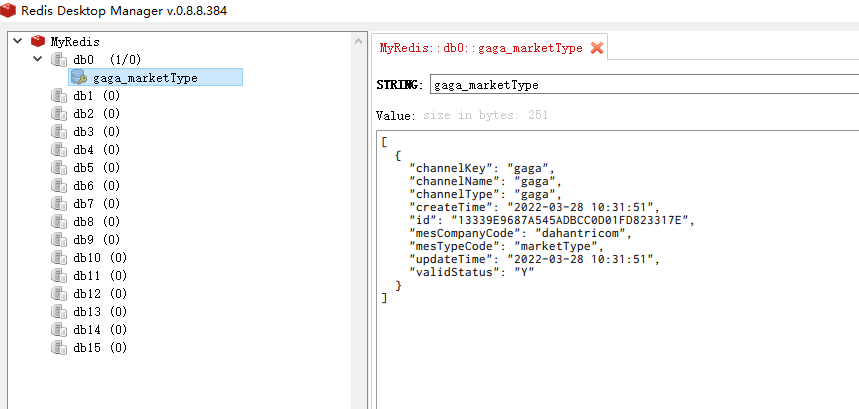This screenshot has width=859, height=409.
Task: Click the db13 database icon
Action: [x=59, y=312]
